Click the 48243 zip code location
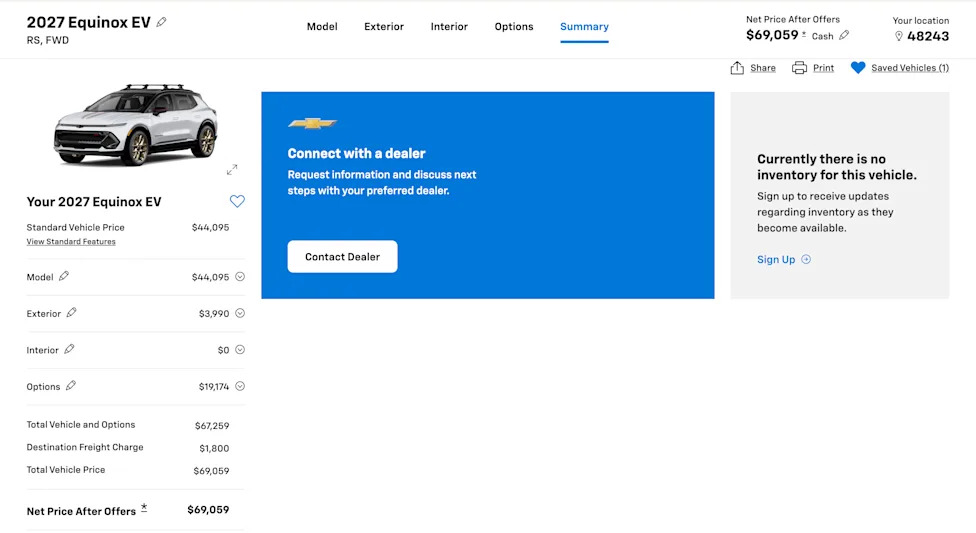The image size is (976, 533). point(928,36)
